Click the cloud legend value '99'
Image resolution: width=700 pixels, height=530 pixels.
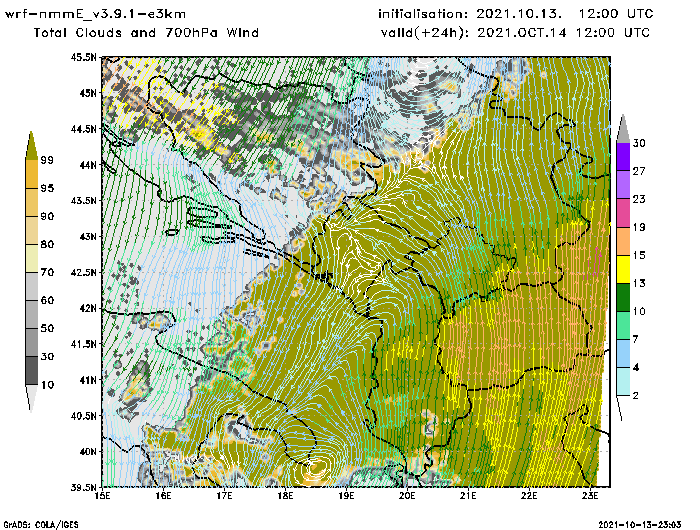[x=47, y=160]
